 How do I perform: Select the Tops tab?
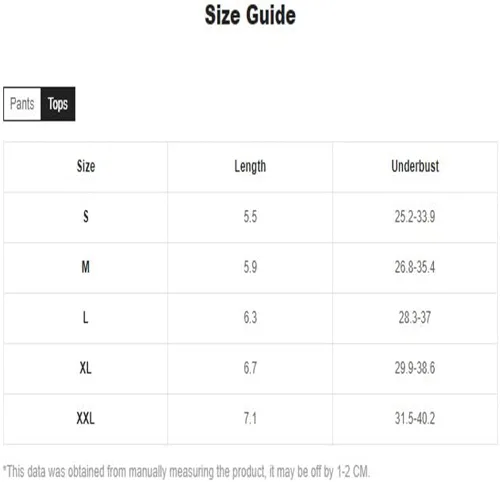point(58,104)
